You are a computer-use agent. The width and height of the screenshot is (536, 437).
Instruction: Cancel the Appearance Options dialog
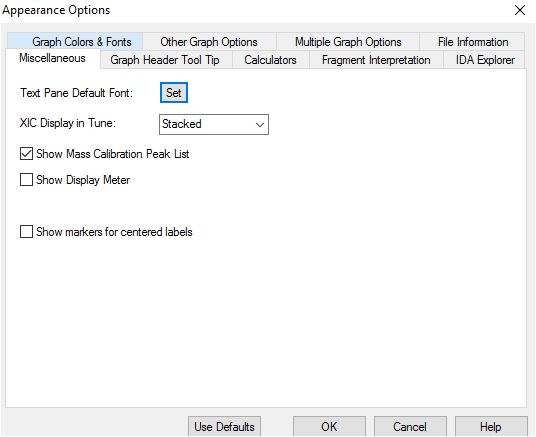410,426
